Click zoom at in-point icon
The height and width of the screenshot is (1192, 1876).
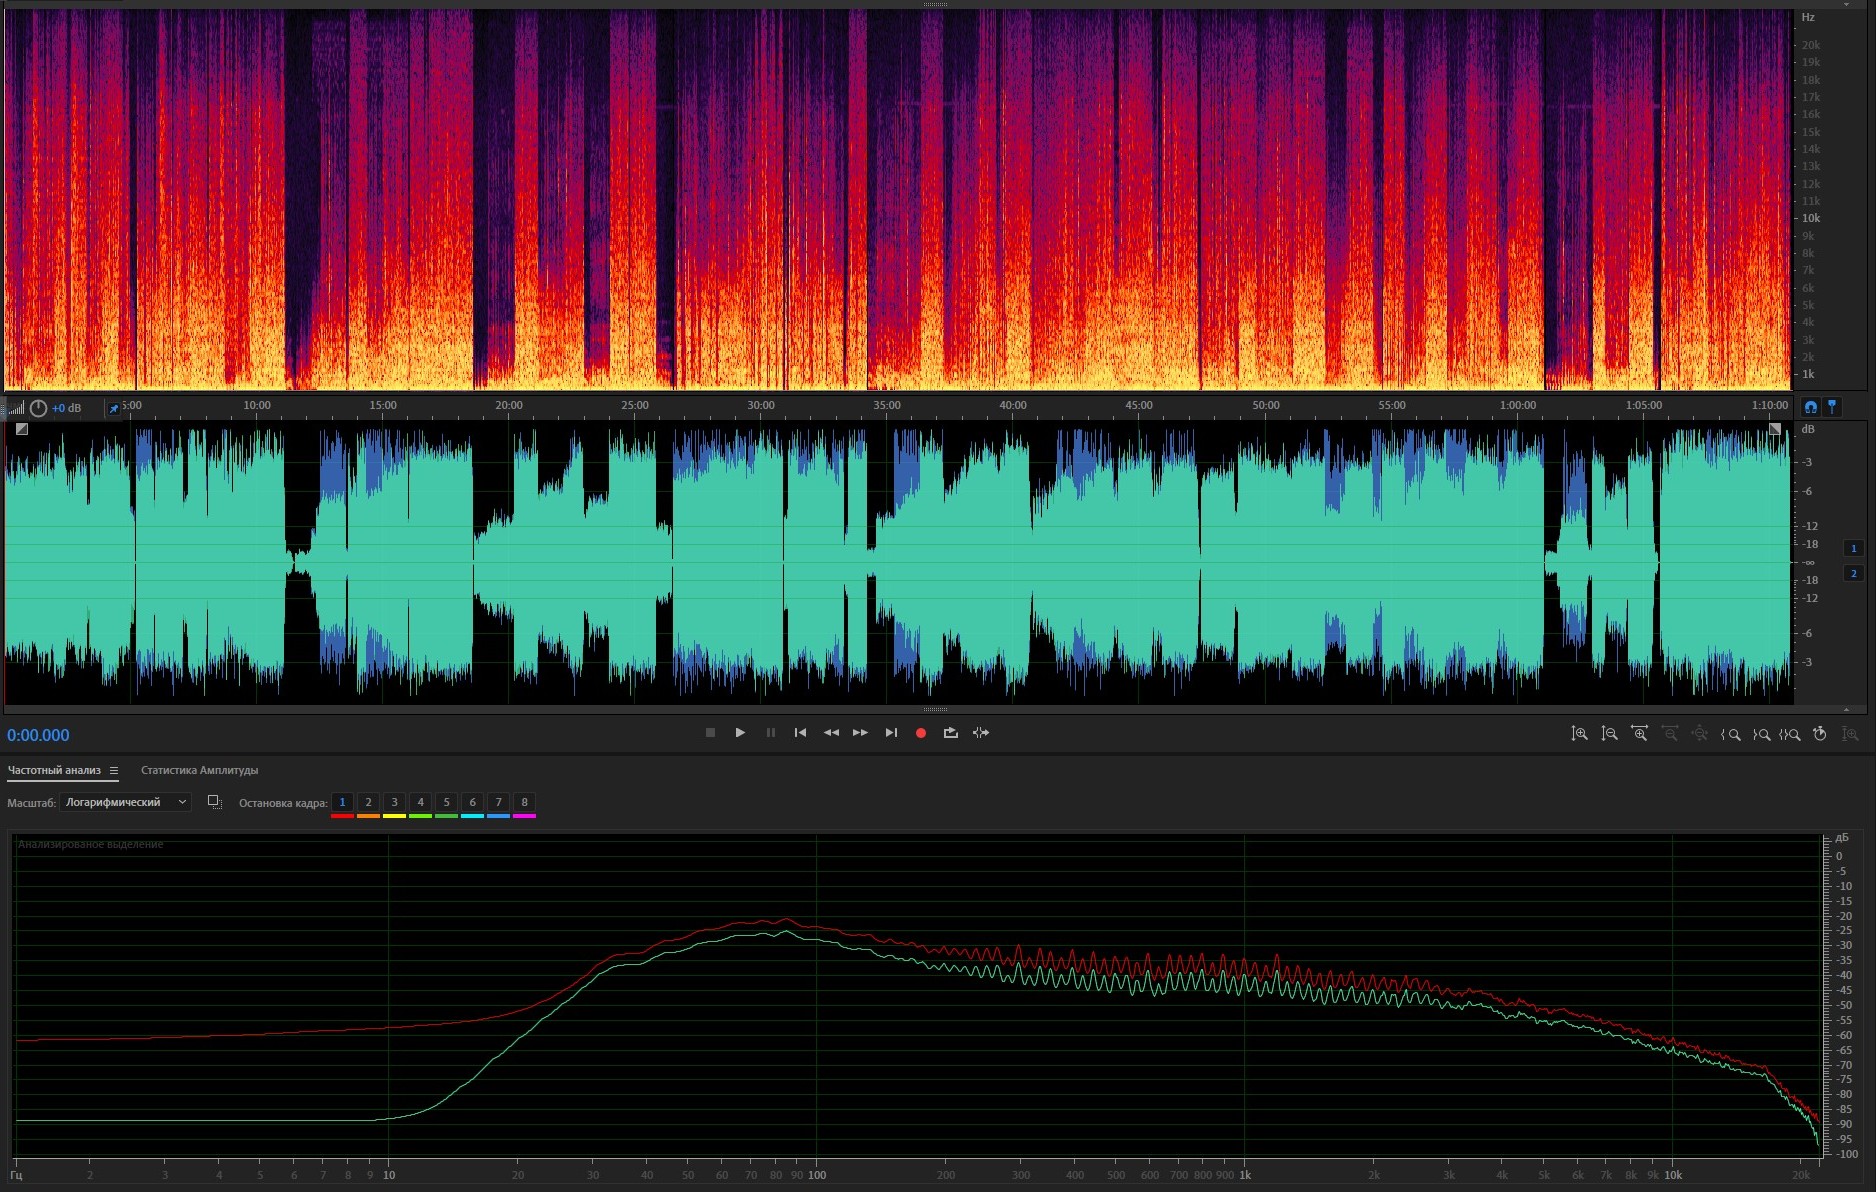tap(1730, 734)
